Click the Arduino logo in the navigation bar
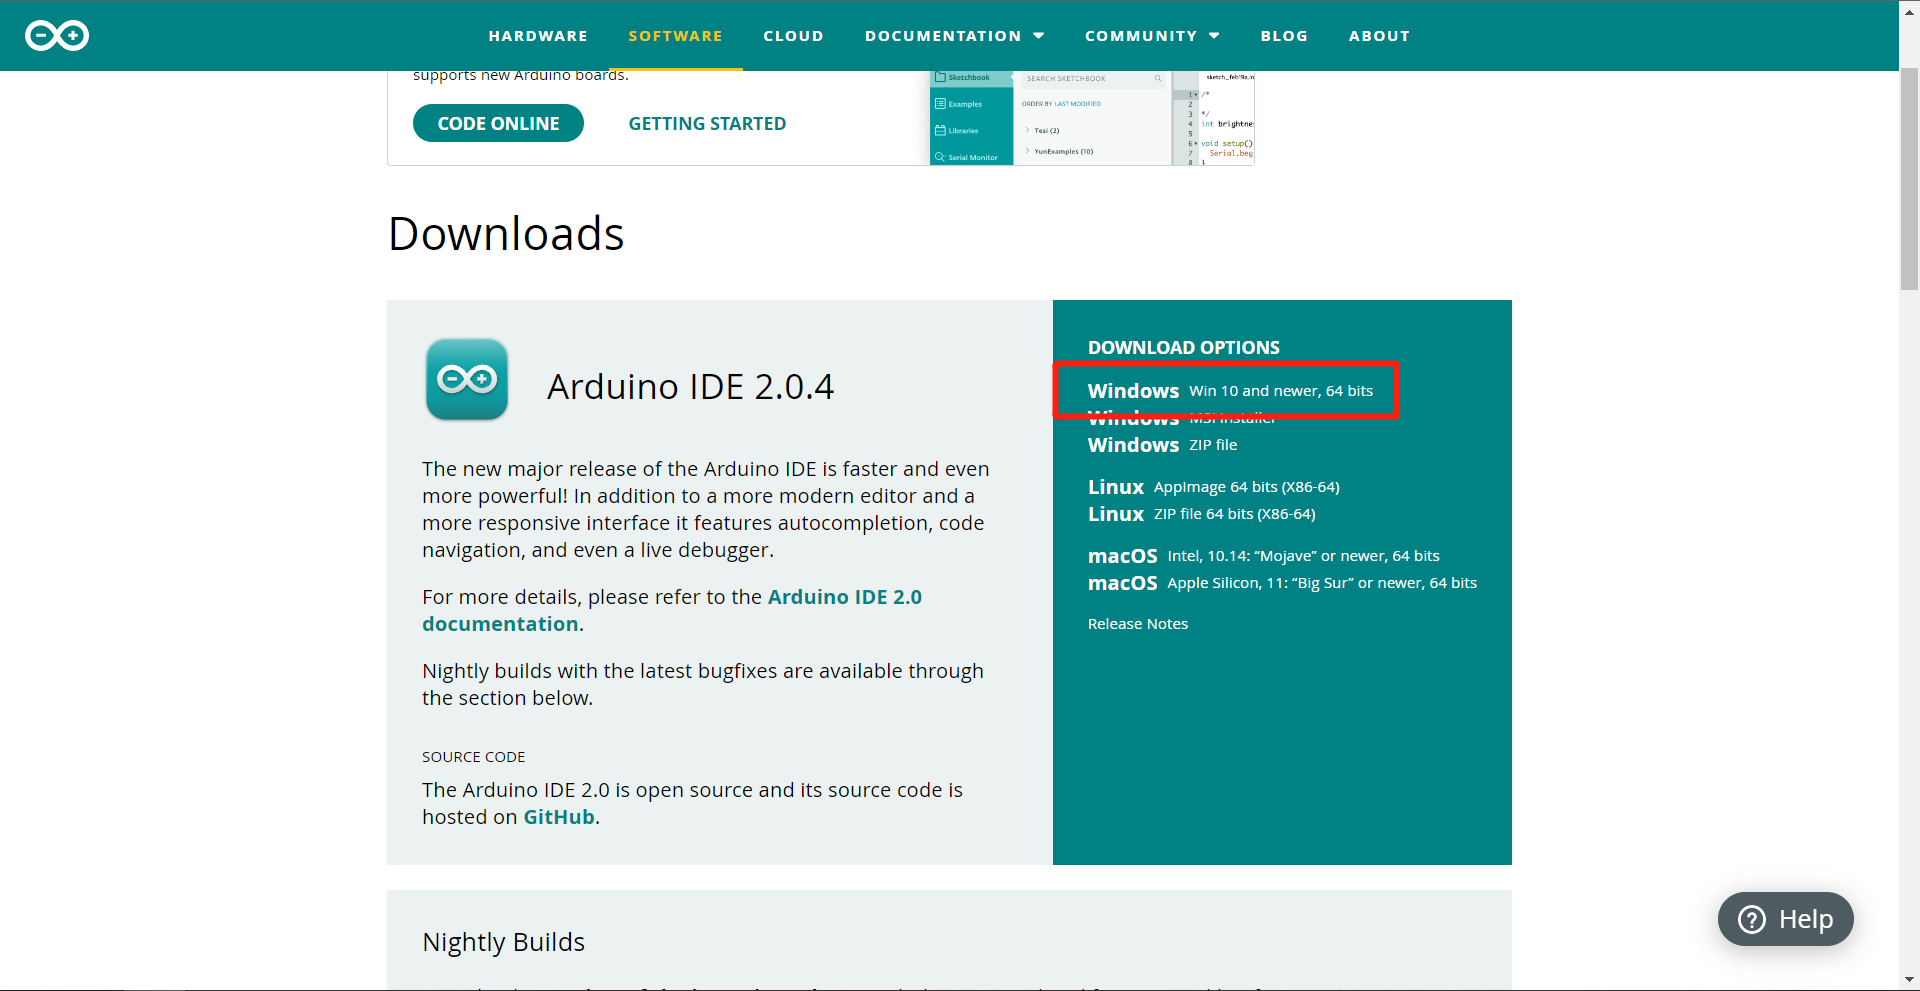This screenshot has width=1920, height=991. click(x=56, y=35)
